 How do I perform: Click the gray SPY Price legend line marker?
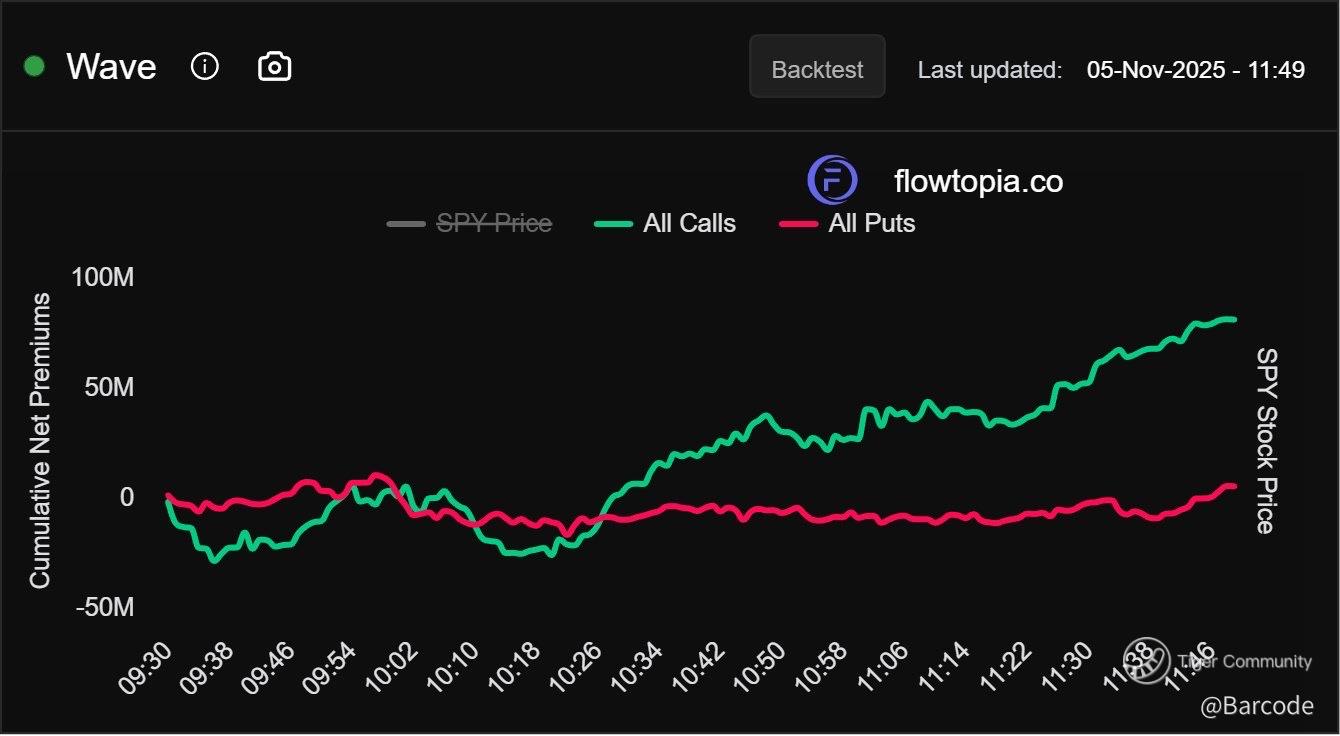[x=406, y=223]
